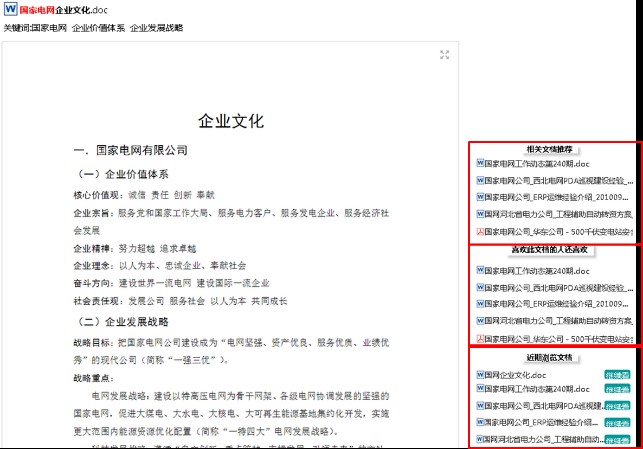Screen dimensions: 643x449
Task: Click the Word icon of 西北电网PDA巡视 document under 喜欢此文档的人还喜欢
Action: [480, 287]
